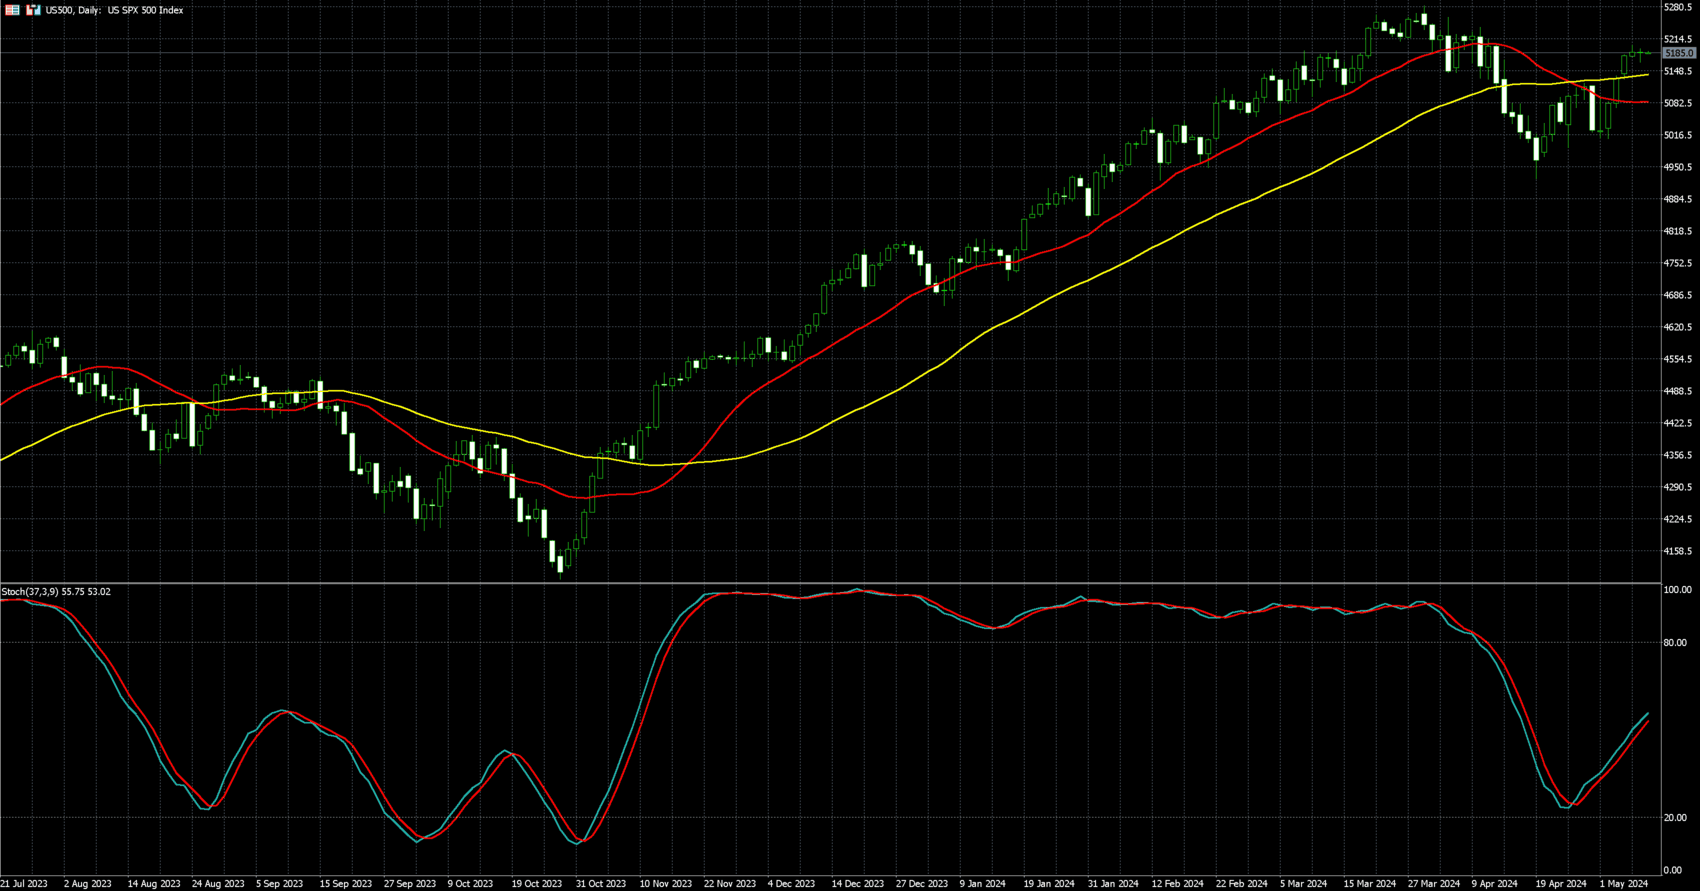
Task: Click the 31 Oct 2023 date label
Action: coord(600,884)
